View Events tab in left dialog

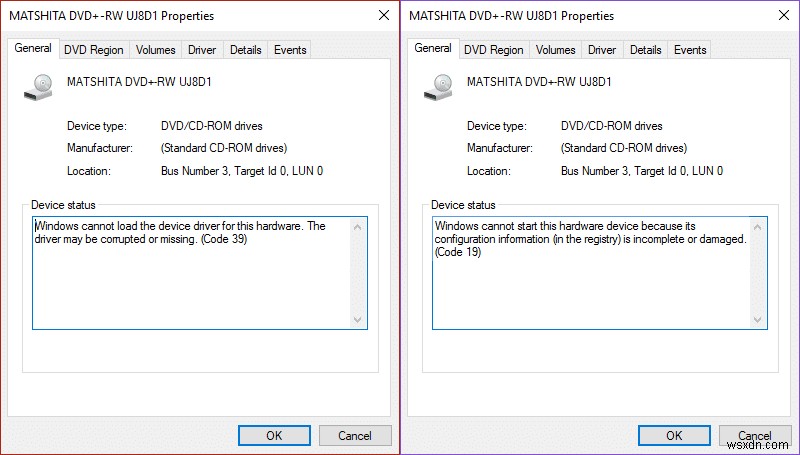pyautogui.click(x=290, y=50)
